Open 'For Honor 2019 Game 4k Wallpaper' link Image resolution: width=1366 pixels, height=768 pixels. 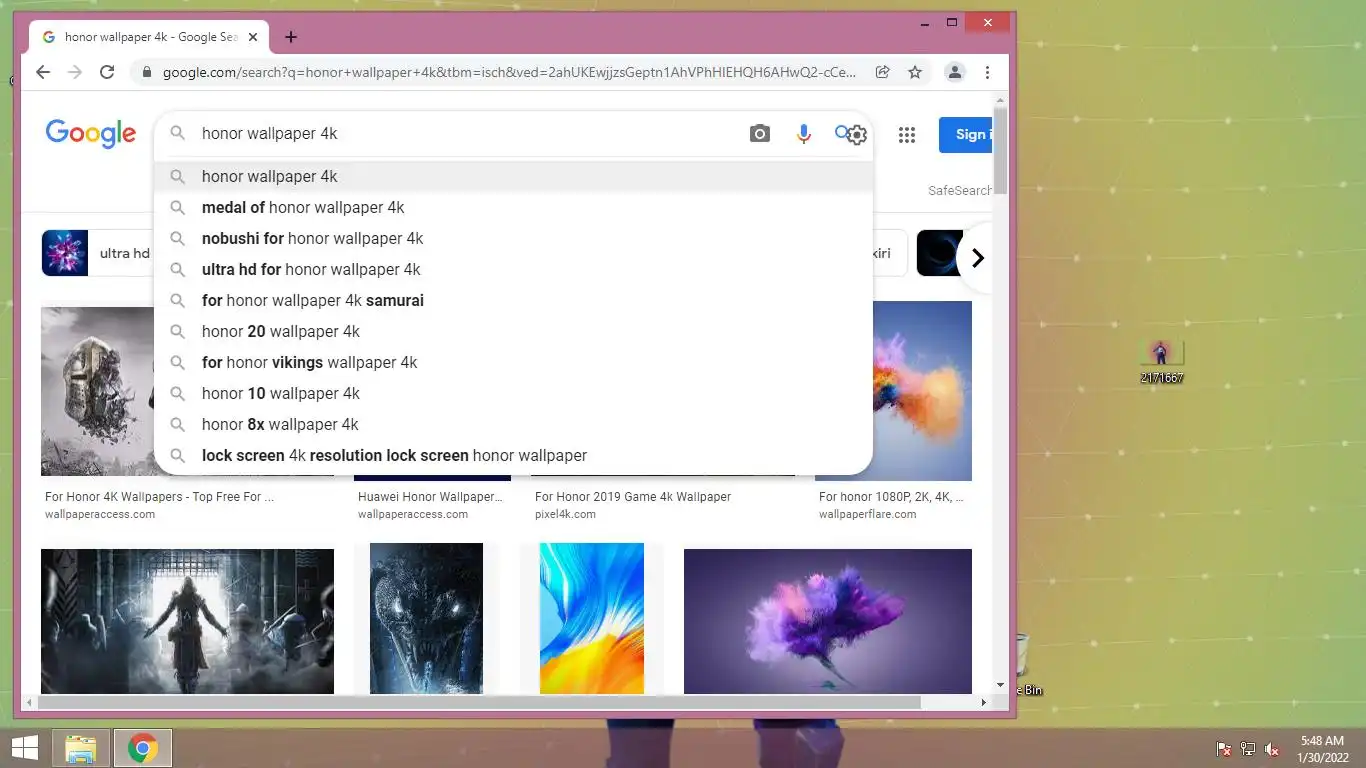(633, 497)
